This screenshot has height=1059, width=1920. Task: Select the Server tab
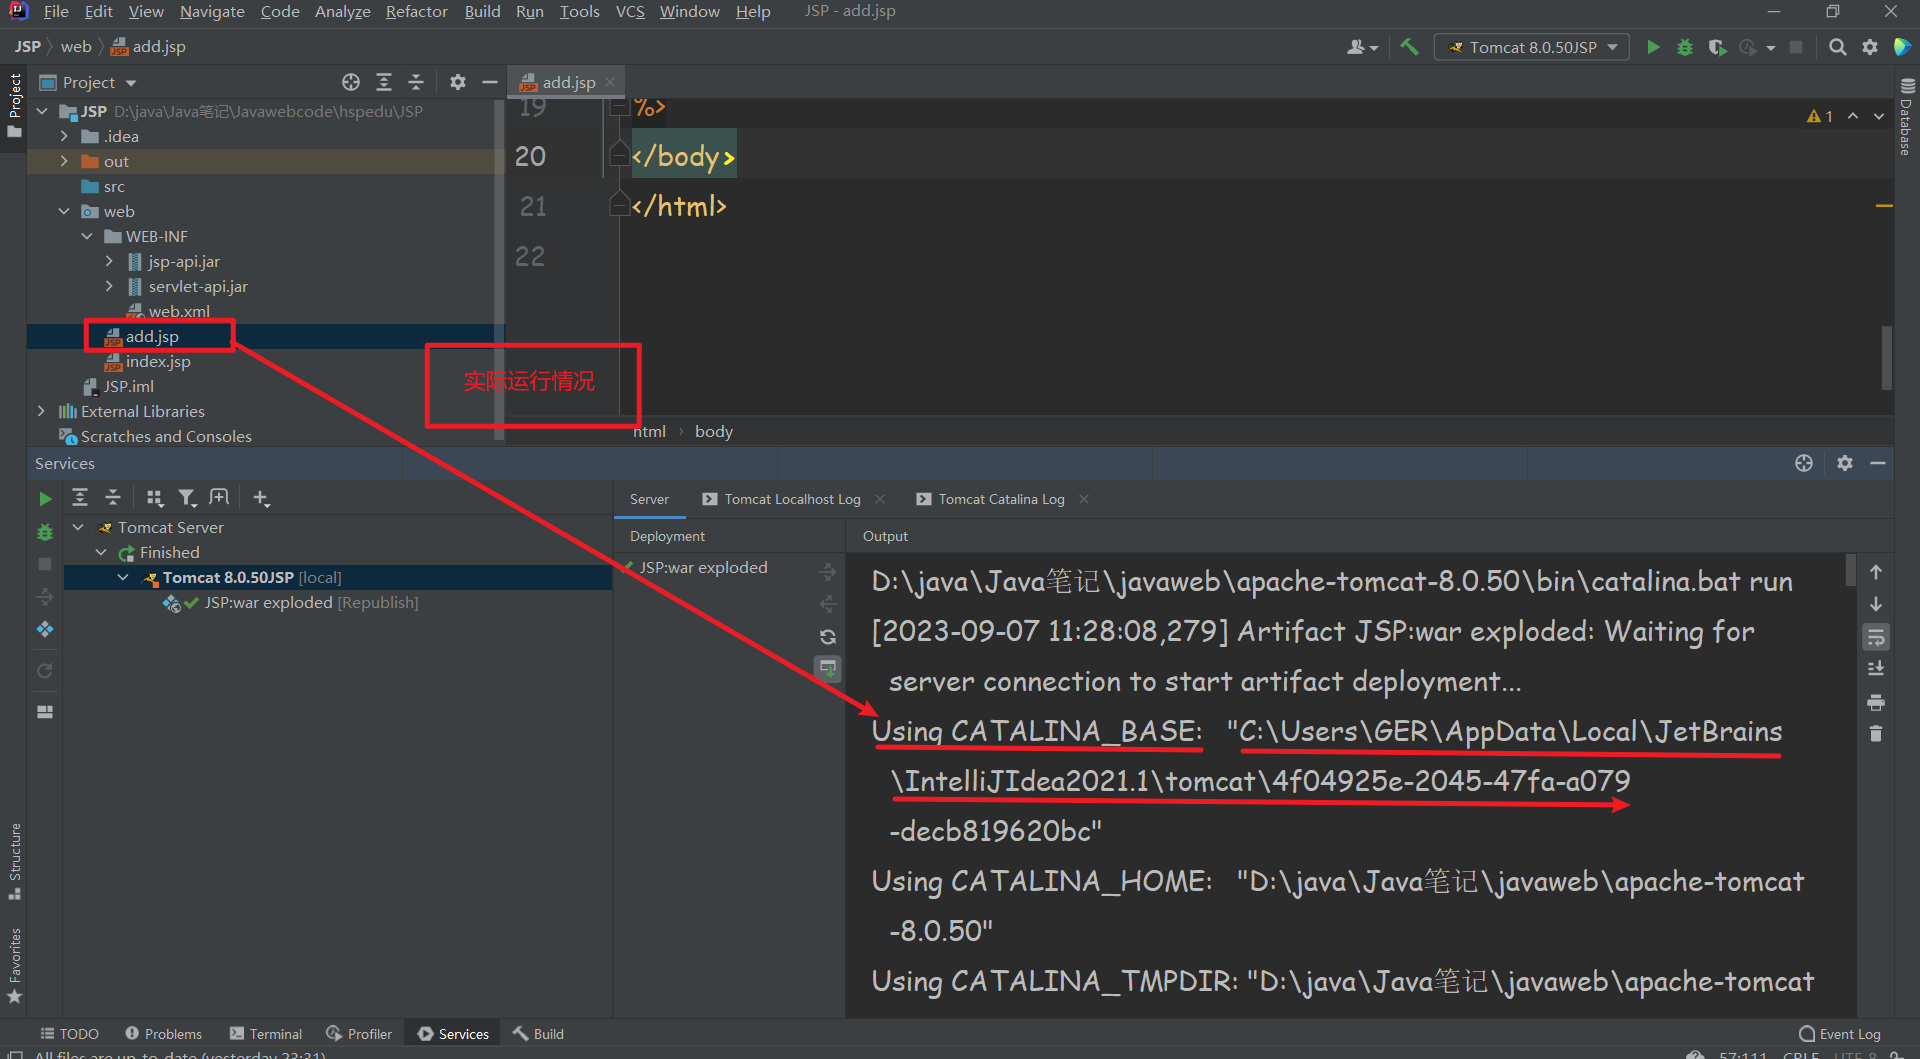tap(649, 499)
